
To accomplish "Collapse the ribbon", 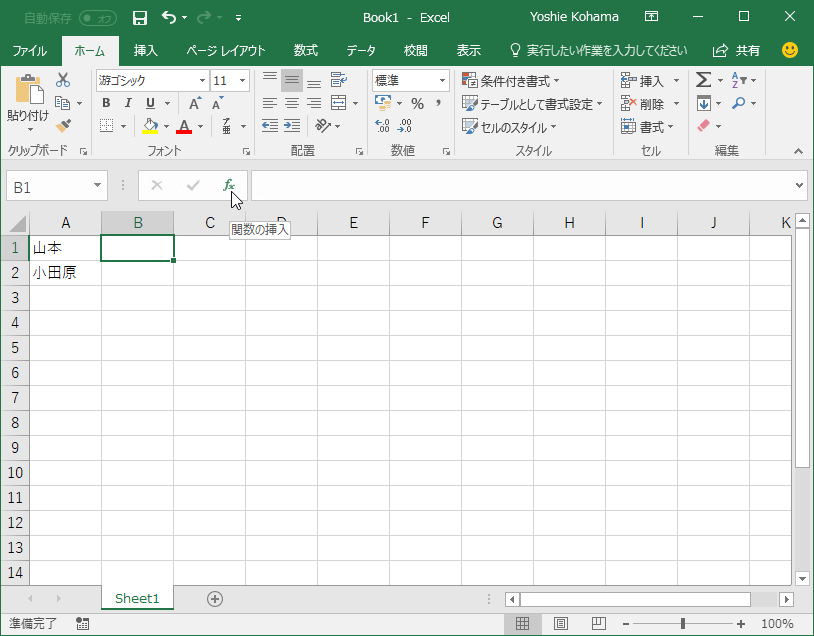I will [x=798, y=151].
